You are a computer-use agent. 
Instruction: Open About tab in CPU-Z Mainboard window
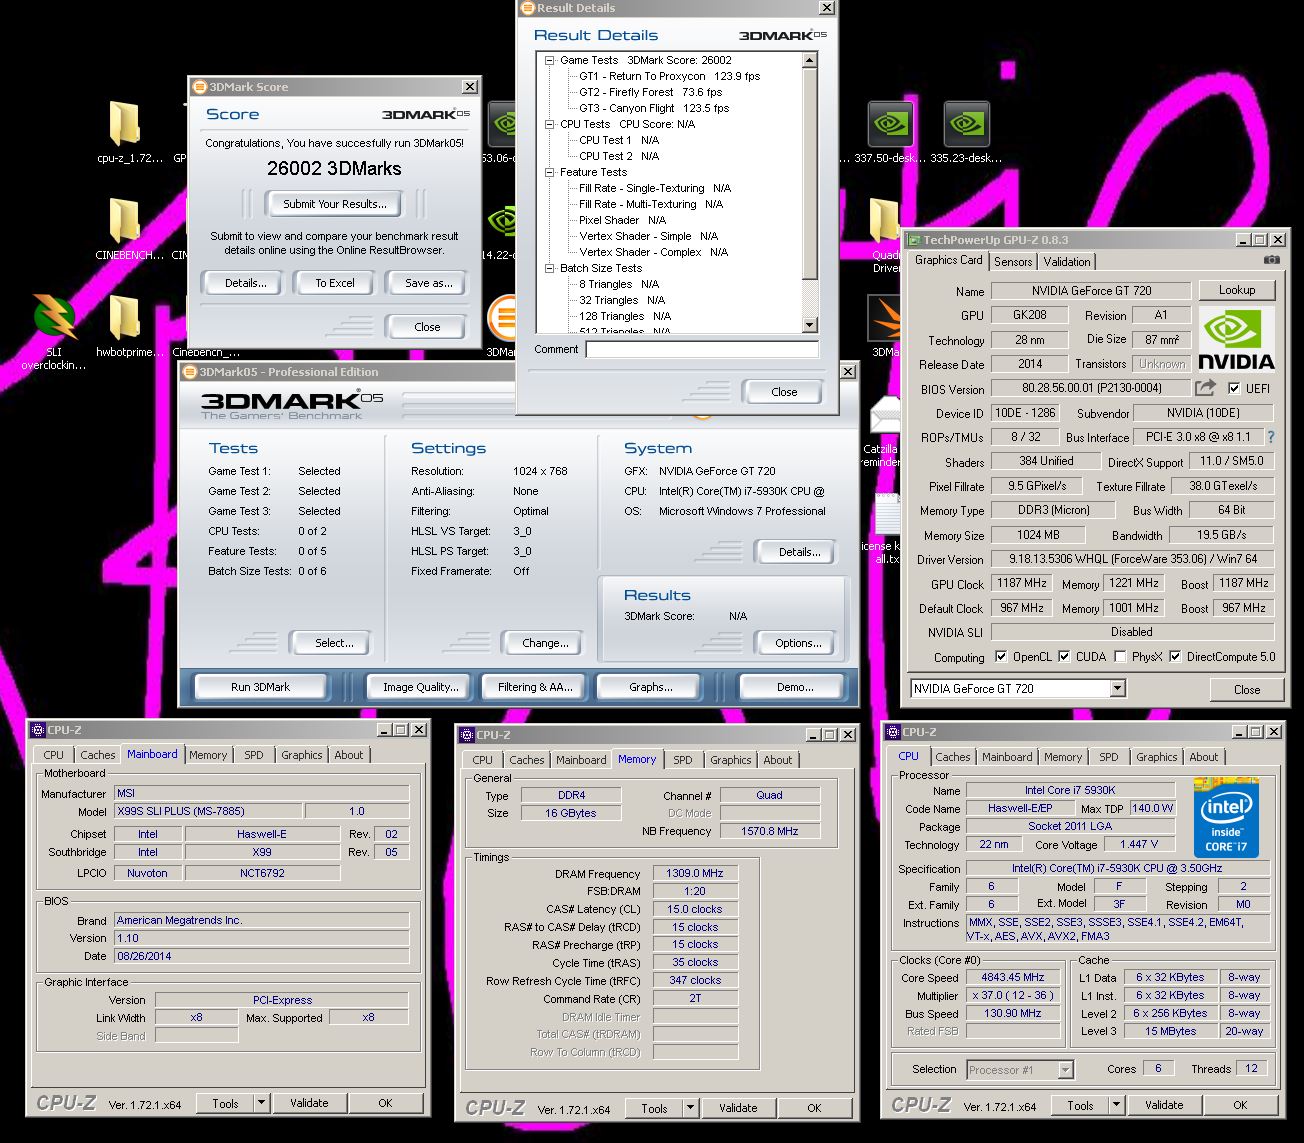[349, 755]
